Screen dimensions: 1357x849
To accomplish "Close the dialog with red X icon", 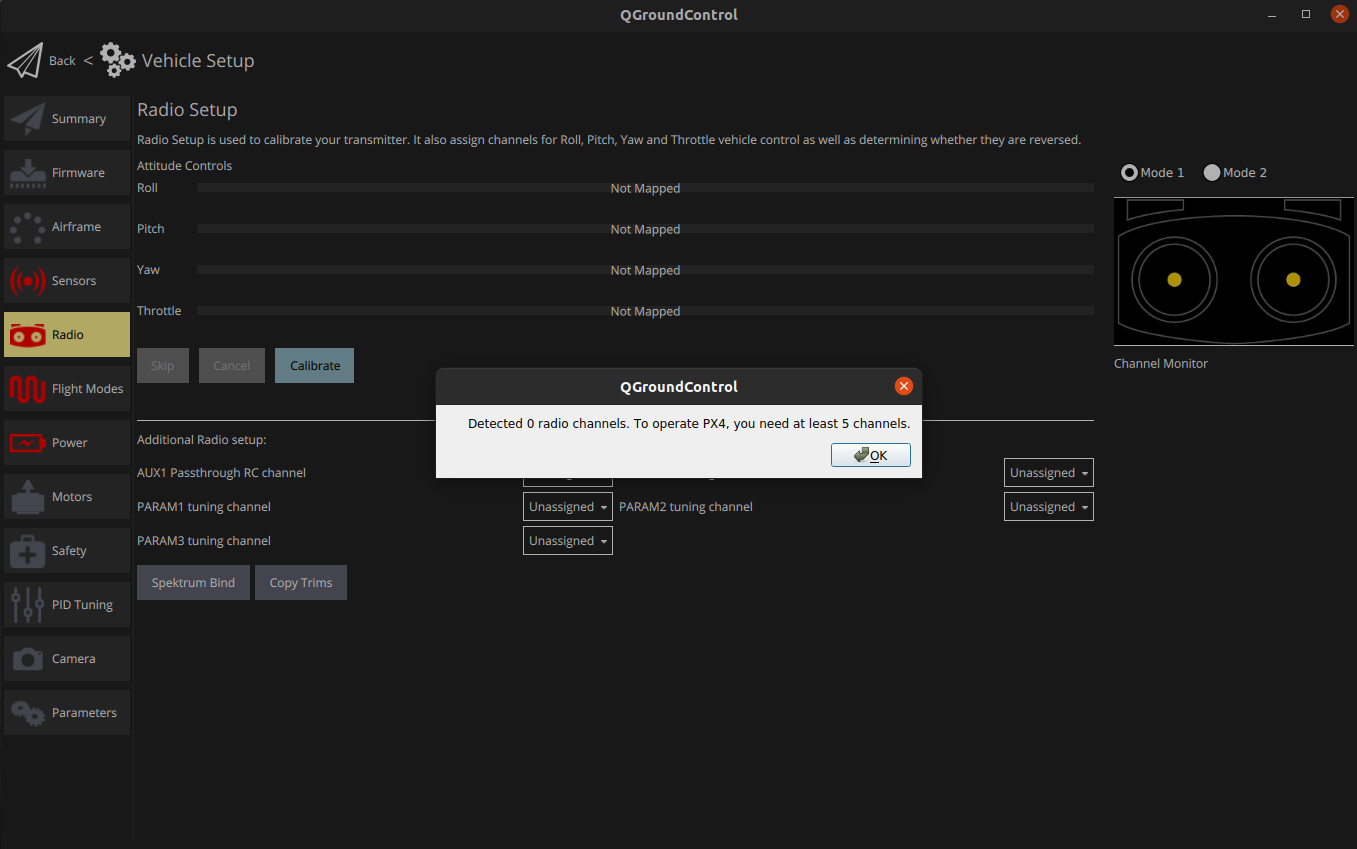I will click(x=904, y=386).
